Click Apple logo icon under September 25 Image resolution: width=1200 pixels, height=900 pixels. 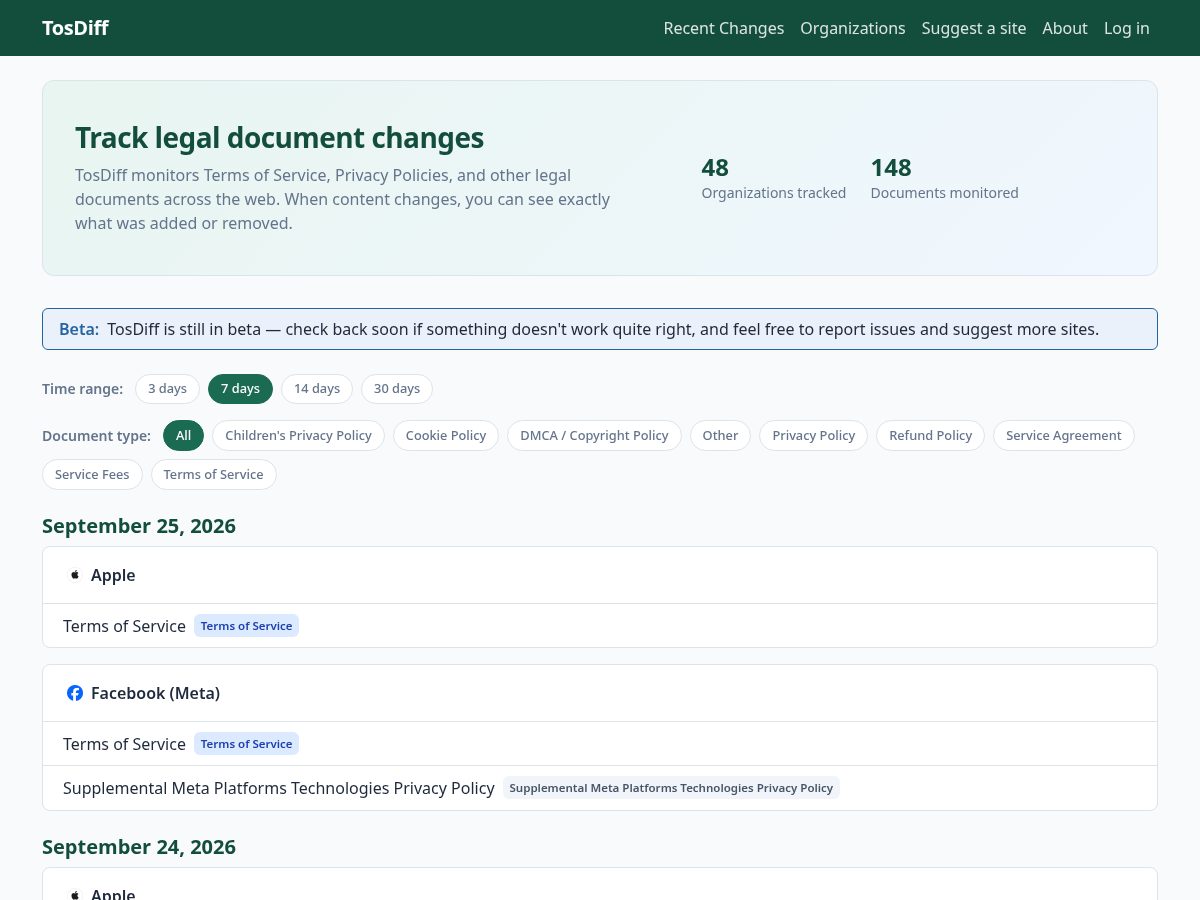(75, 575)
